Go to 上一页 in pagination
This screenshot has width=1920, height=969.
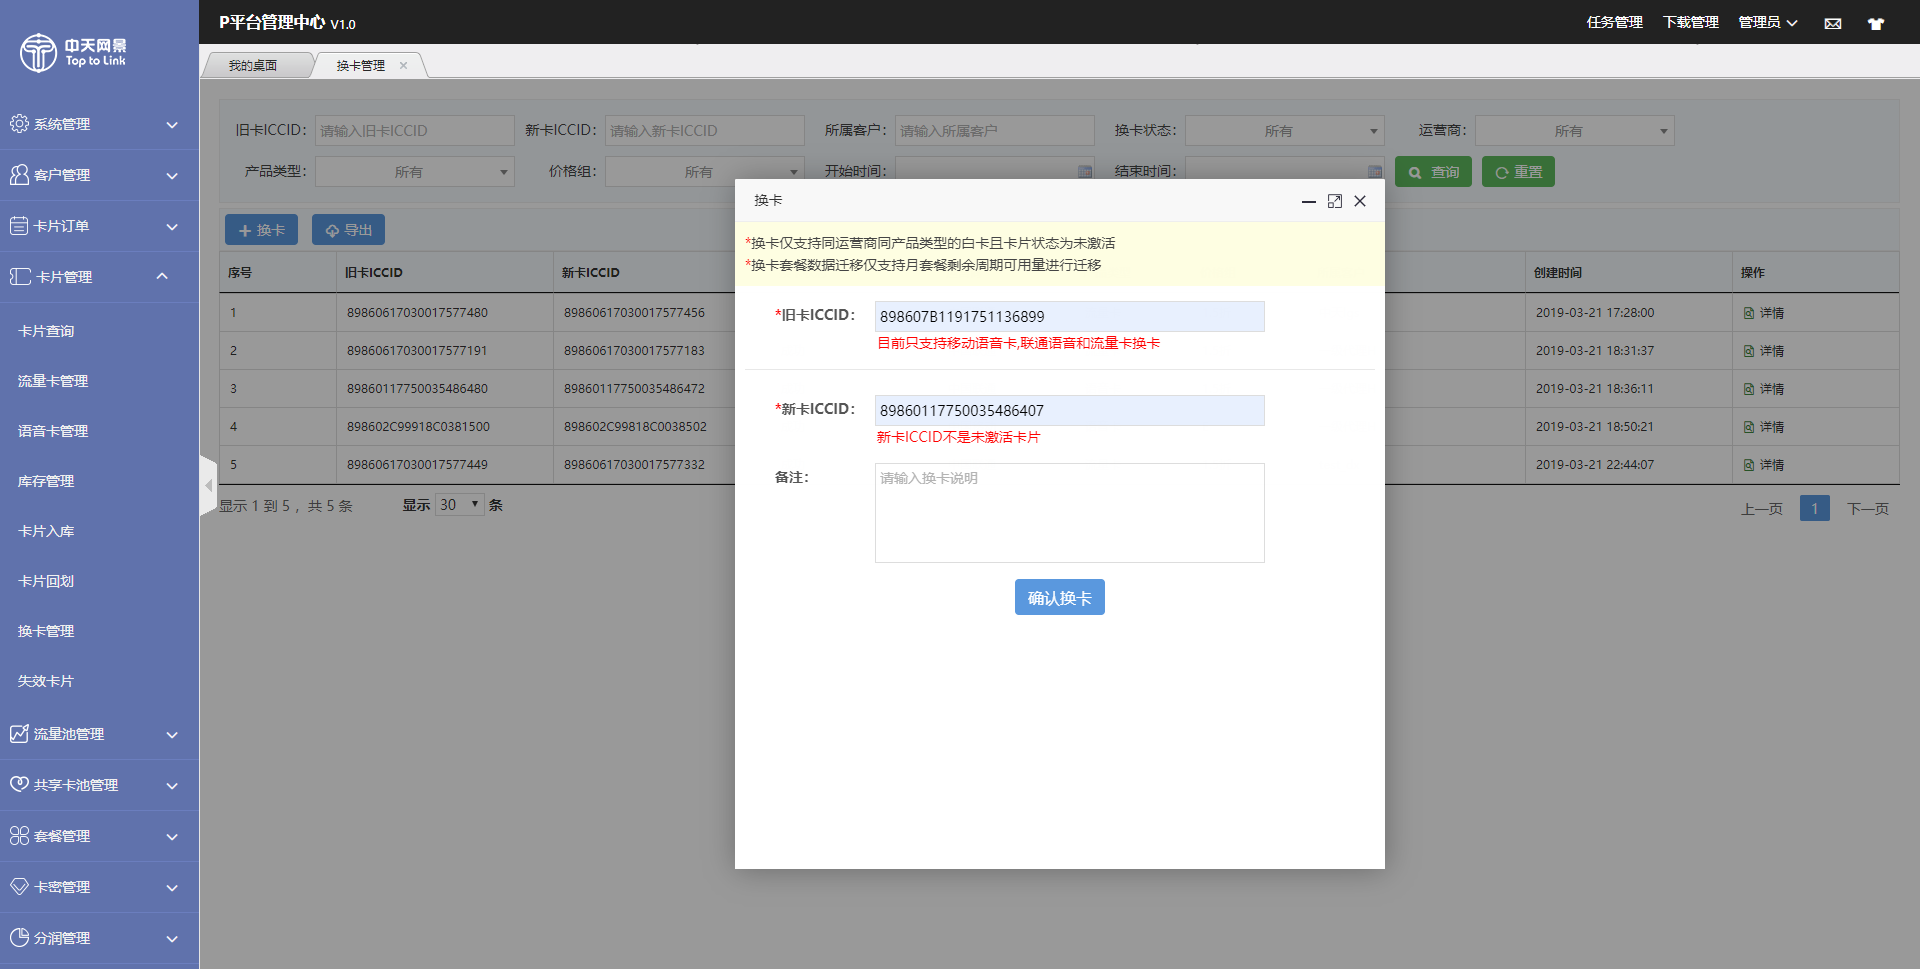[x=1762, y=508]
